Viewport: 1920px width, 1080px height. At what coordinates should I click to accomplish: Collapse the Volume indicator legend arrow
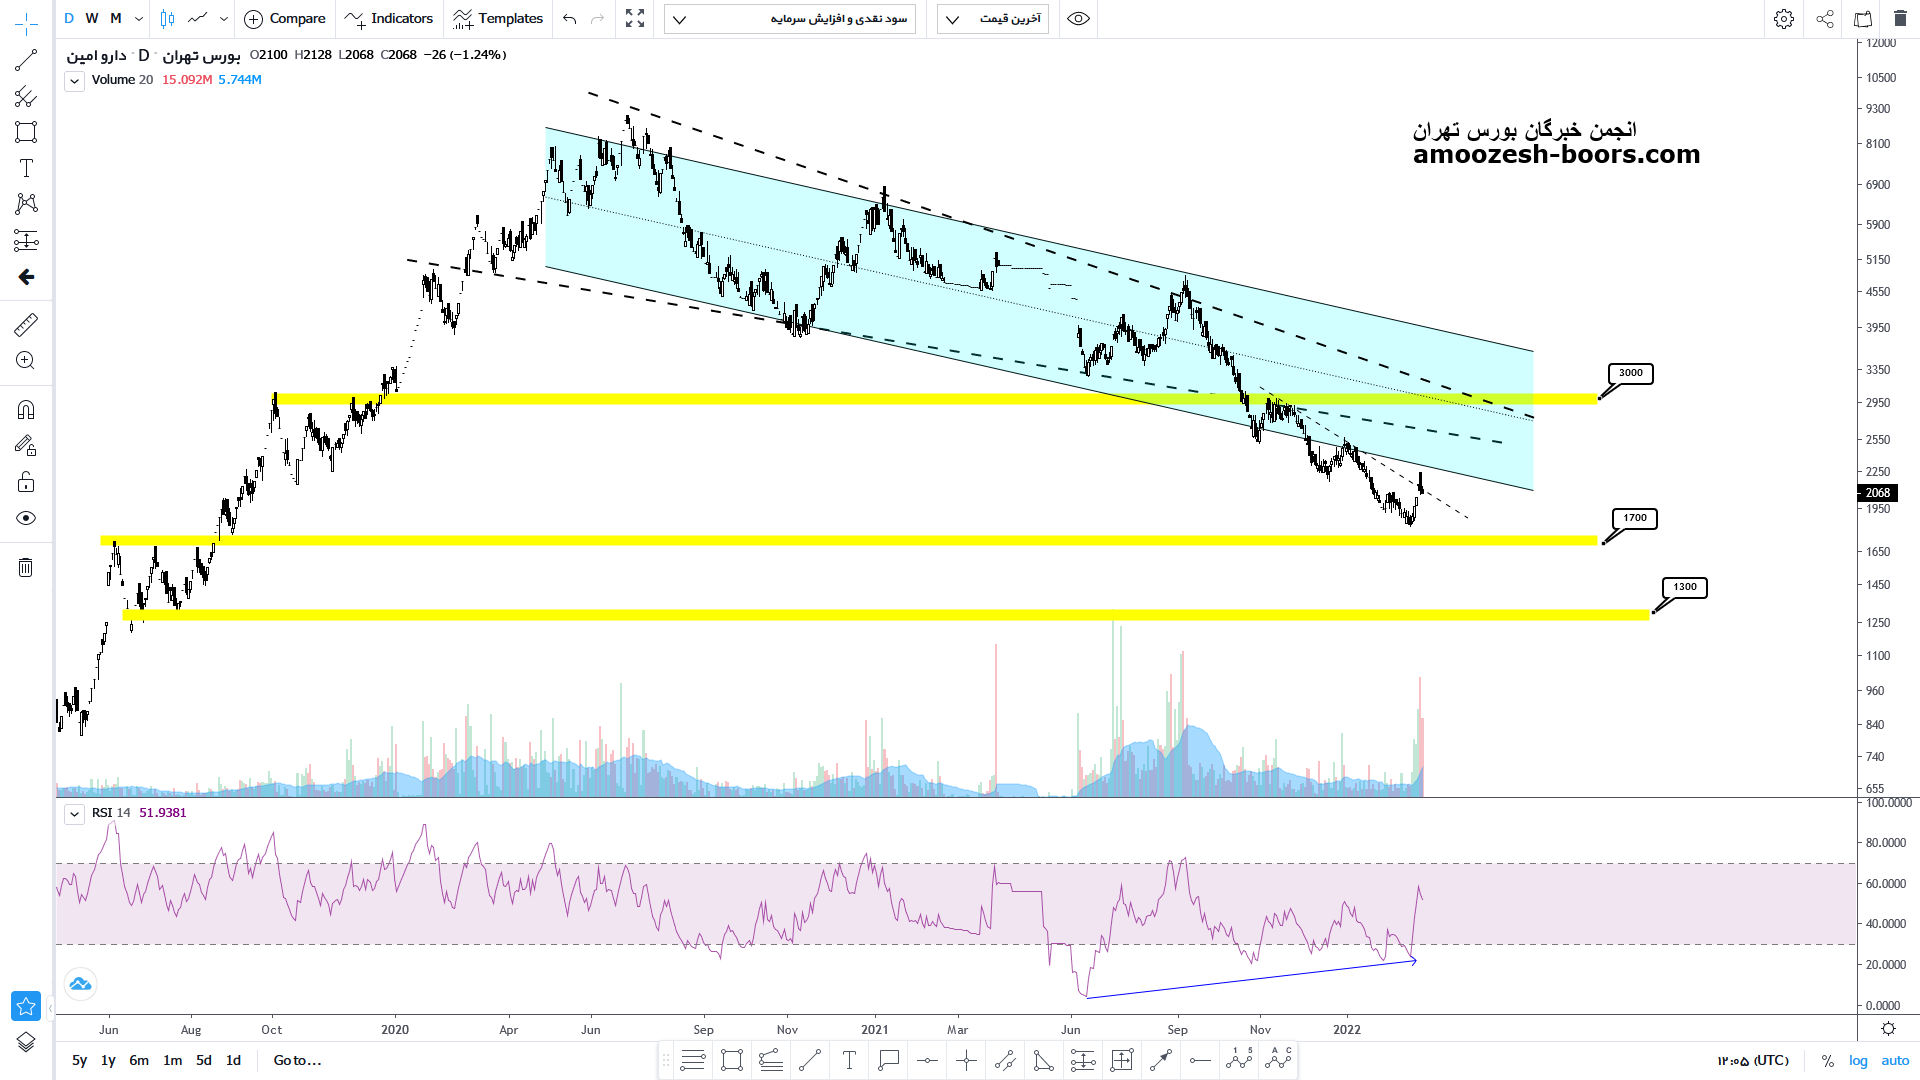tap(75, 81)
